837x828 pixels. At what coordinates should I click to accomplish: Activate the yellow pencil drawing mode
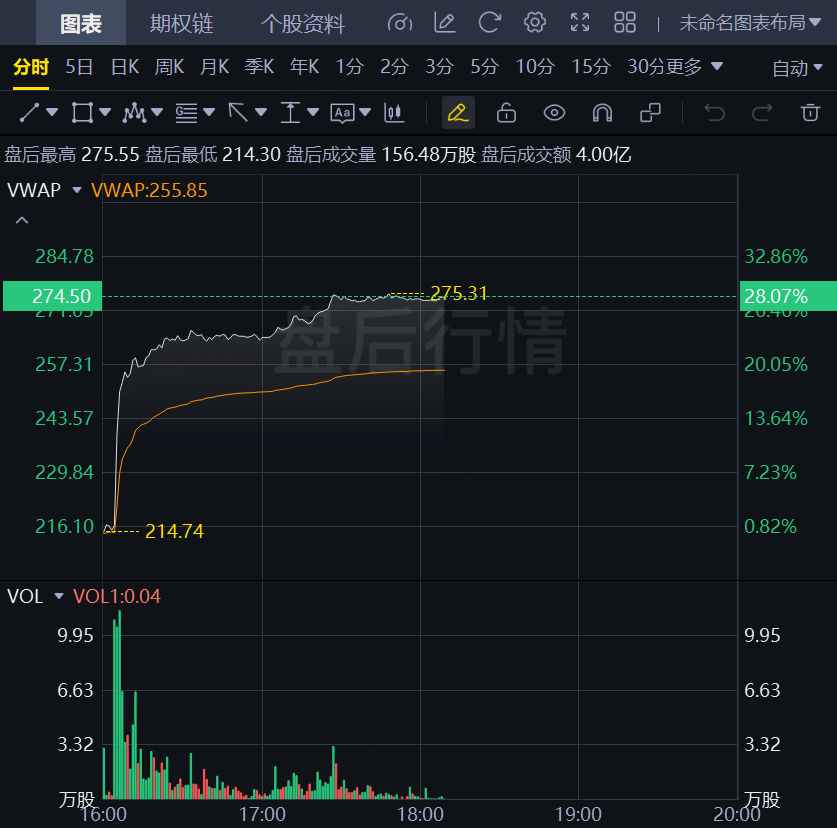[458, 113]
